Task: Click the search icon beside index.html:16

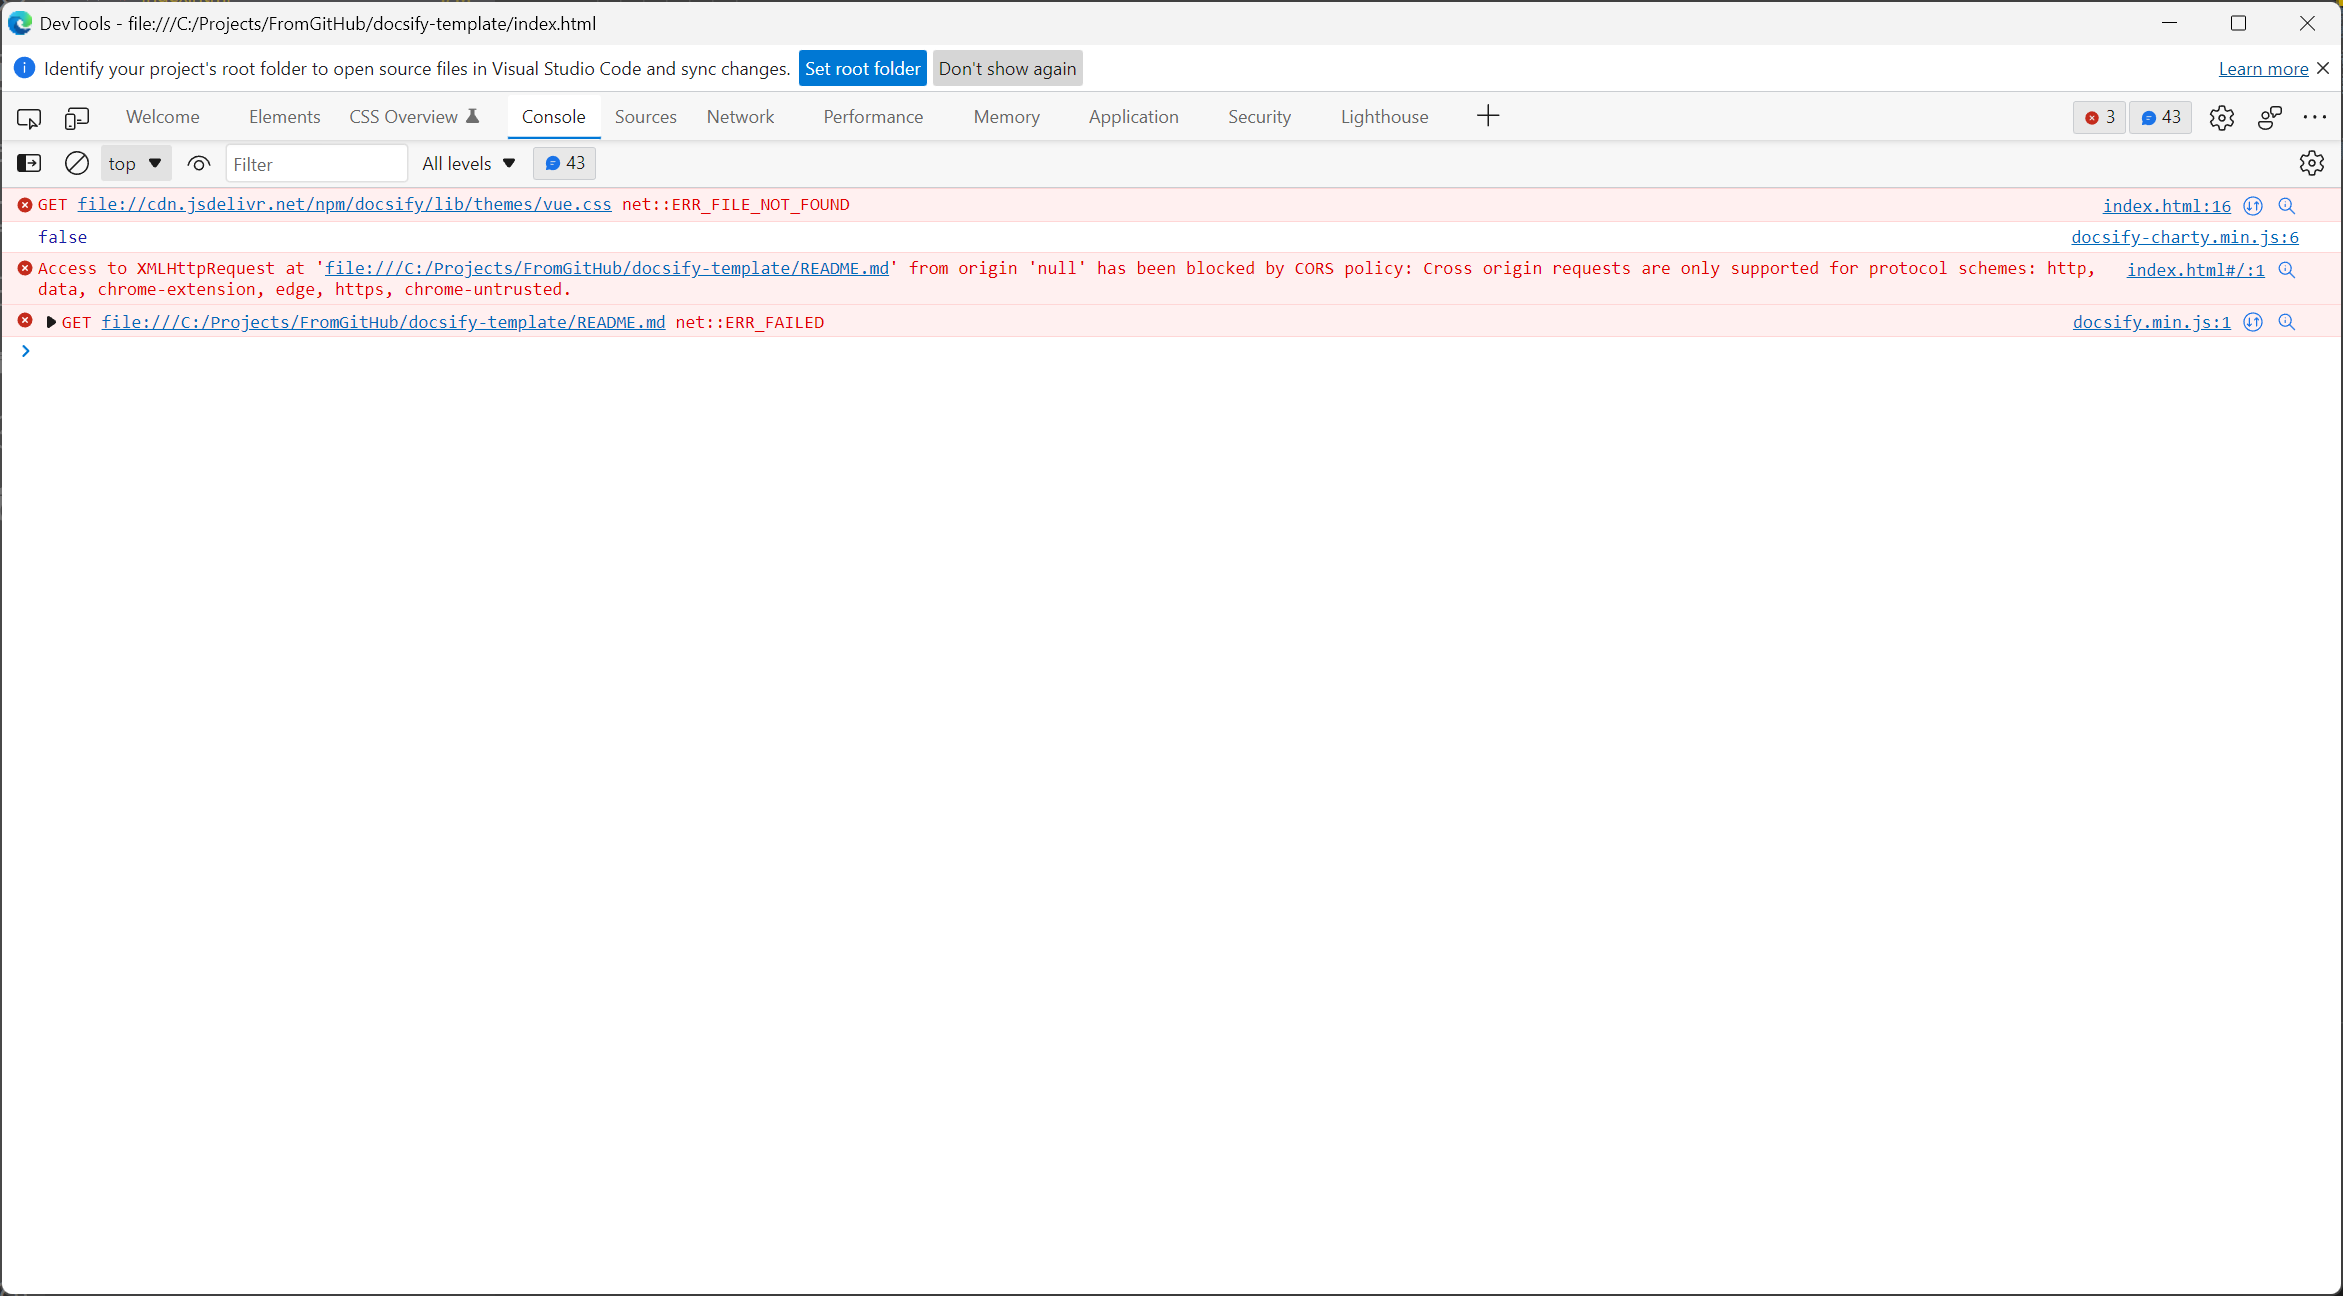Action: [x=2286, y=206]
